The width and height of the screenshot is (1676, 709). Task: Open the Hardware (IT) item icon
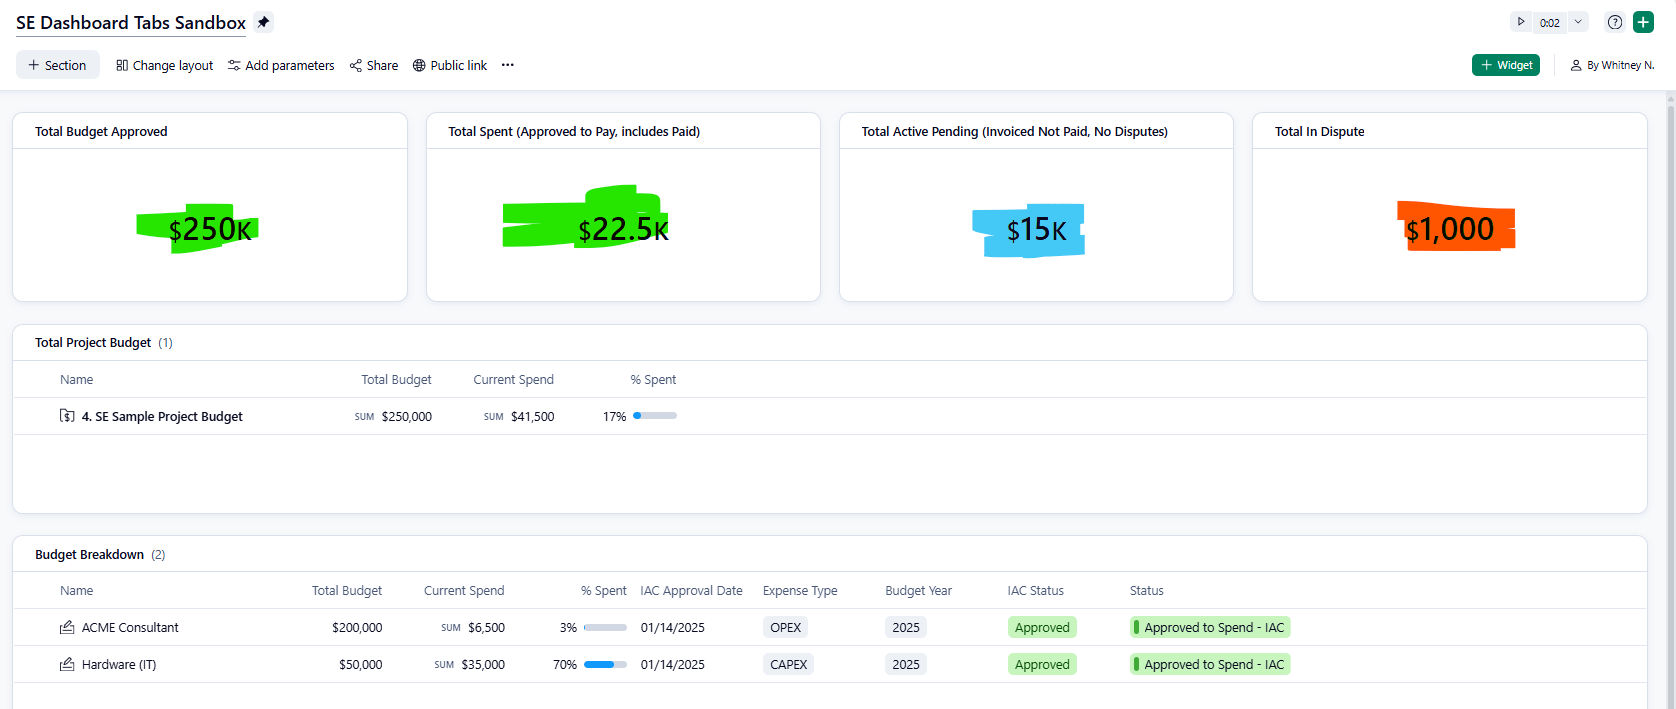(67, 664)
